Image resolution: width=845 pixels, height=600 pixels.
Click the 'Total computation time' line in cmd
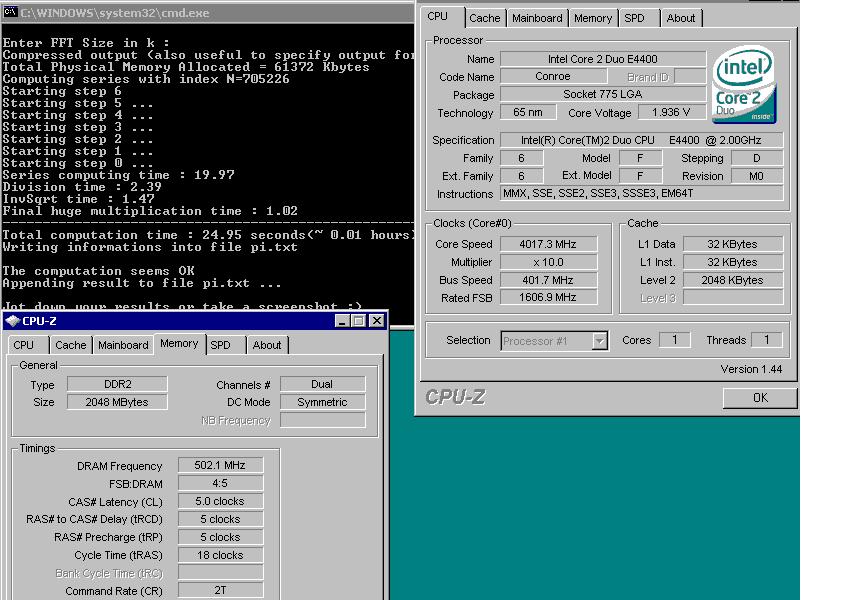208,235
